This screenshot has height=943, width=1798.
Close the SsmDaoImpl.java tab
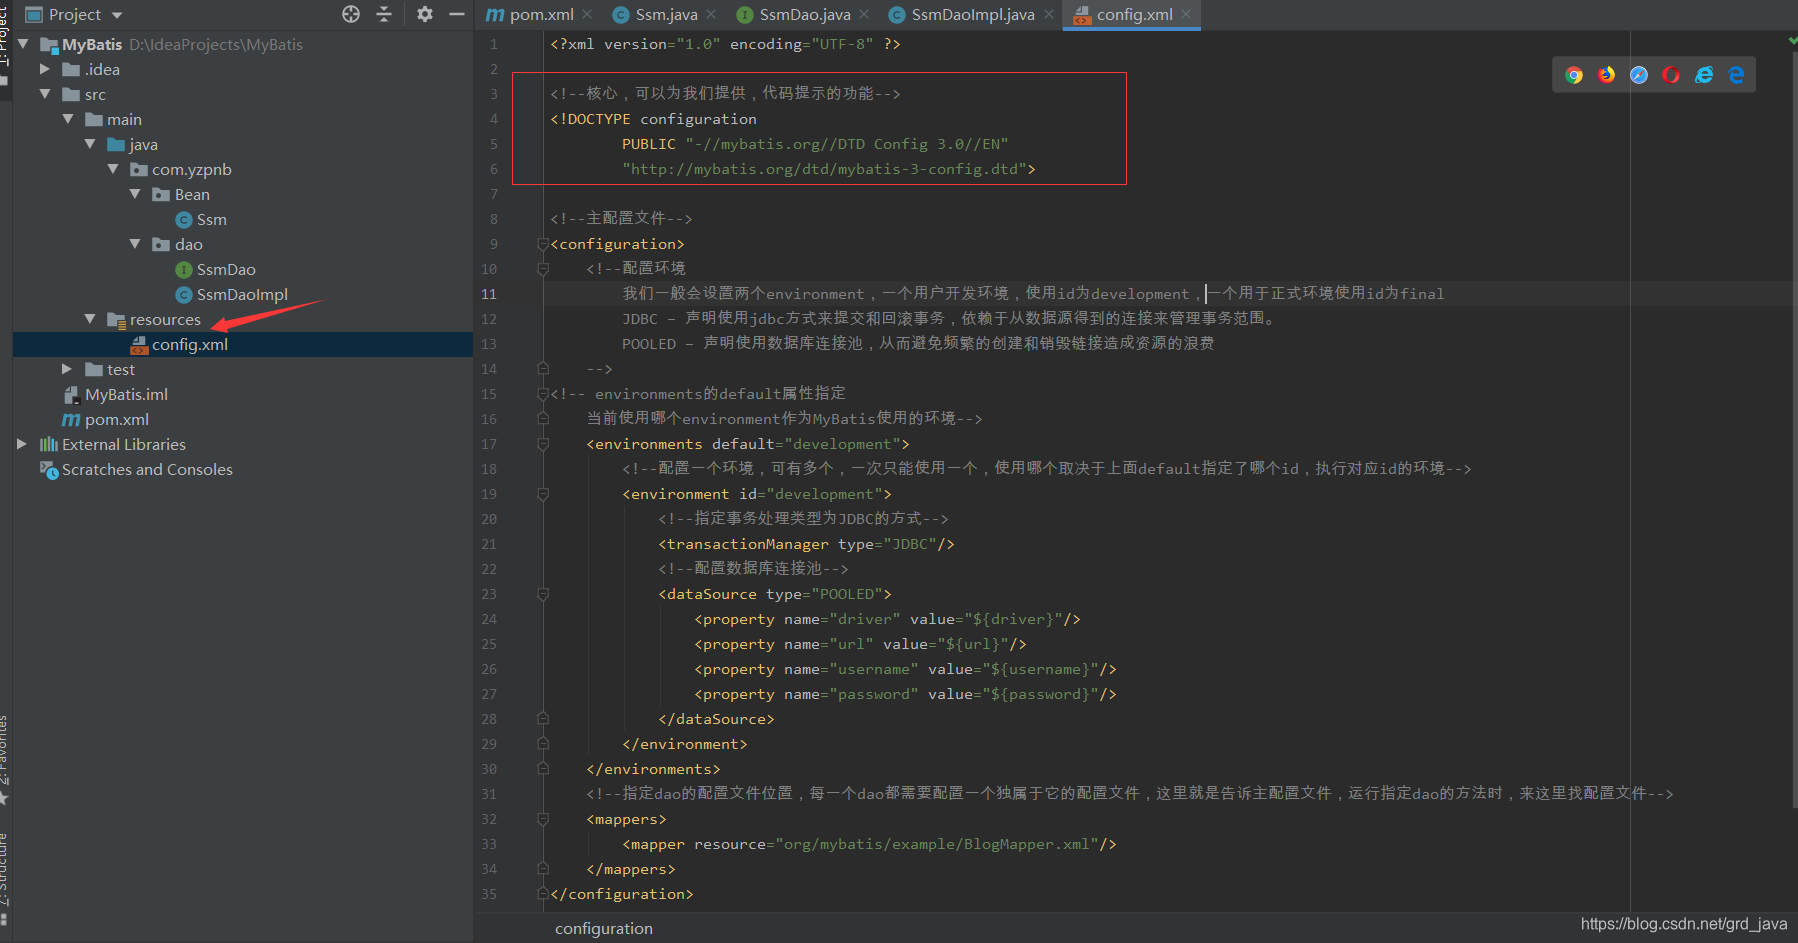click(1048, 14)
